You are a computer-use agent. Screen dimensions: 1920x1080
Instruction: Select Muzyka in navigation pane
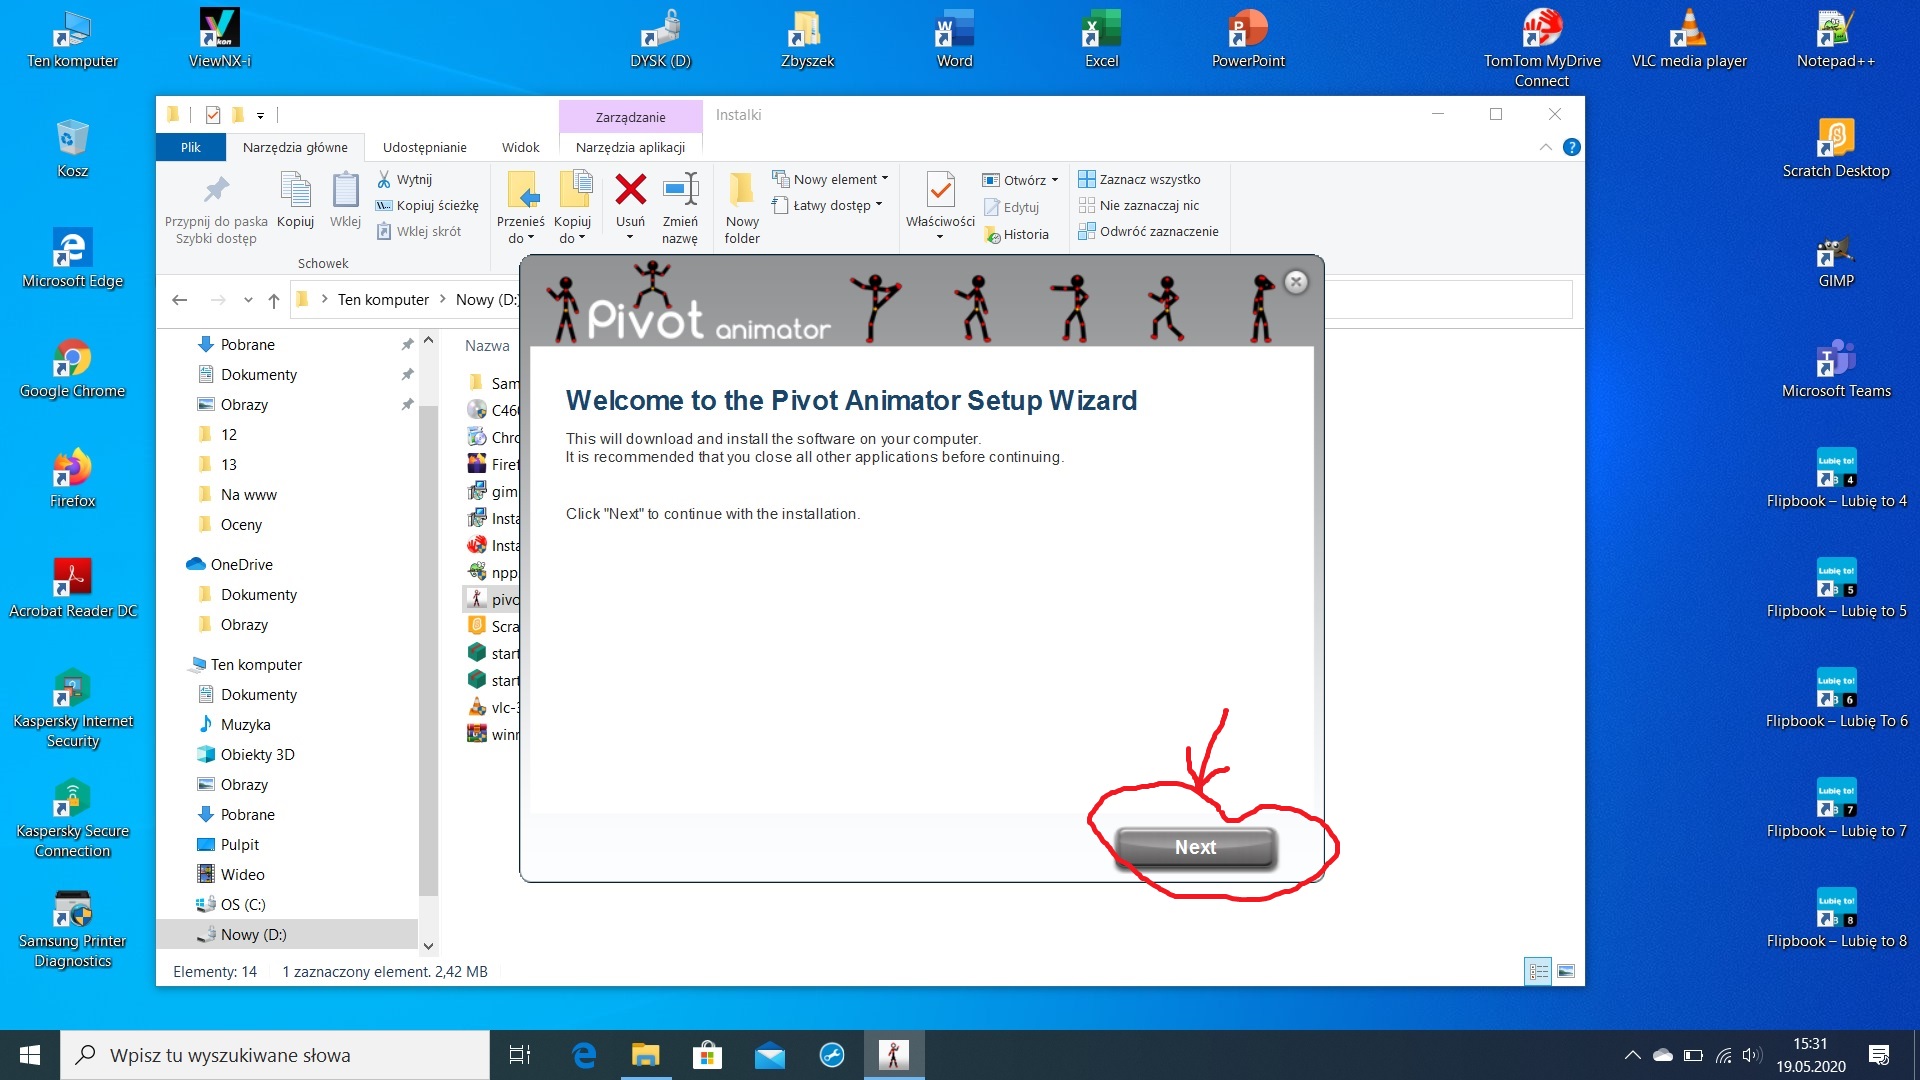tap(245, 724)
